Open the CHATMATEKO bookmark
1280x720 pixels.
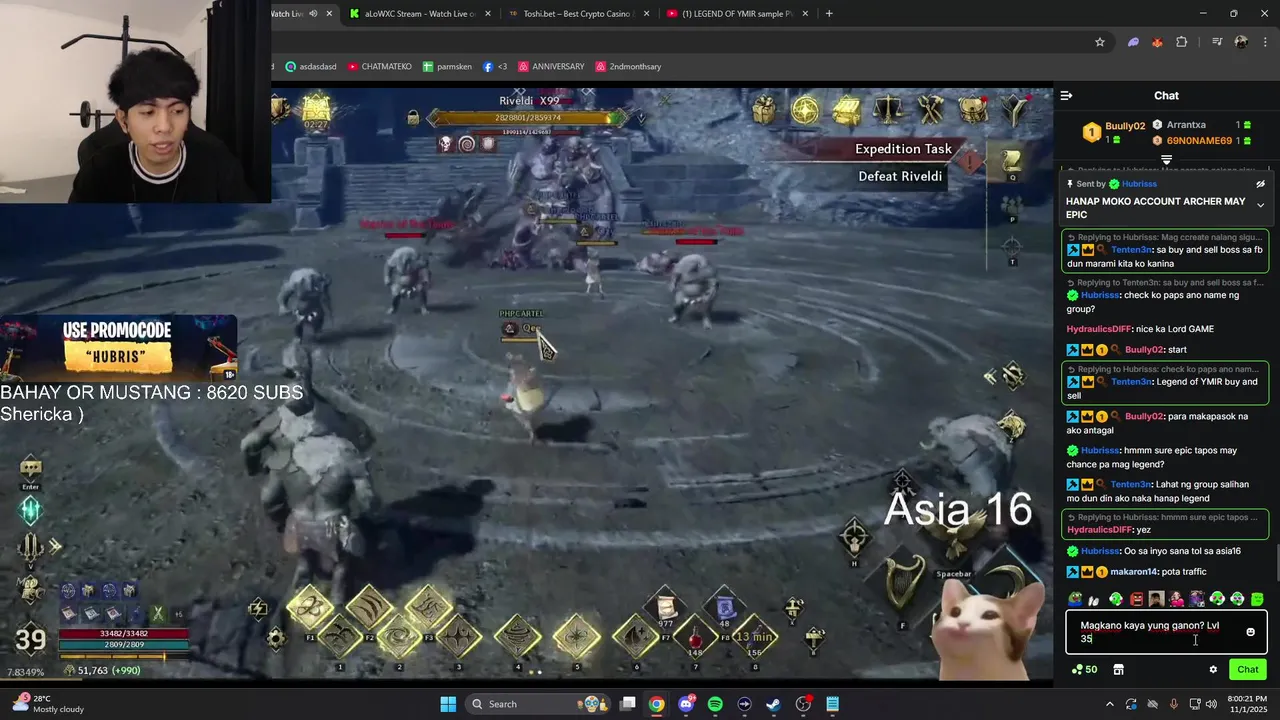[379, 67]
